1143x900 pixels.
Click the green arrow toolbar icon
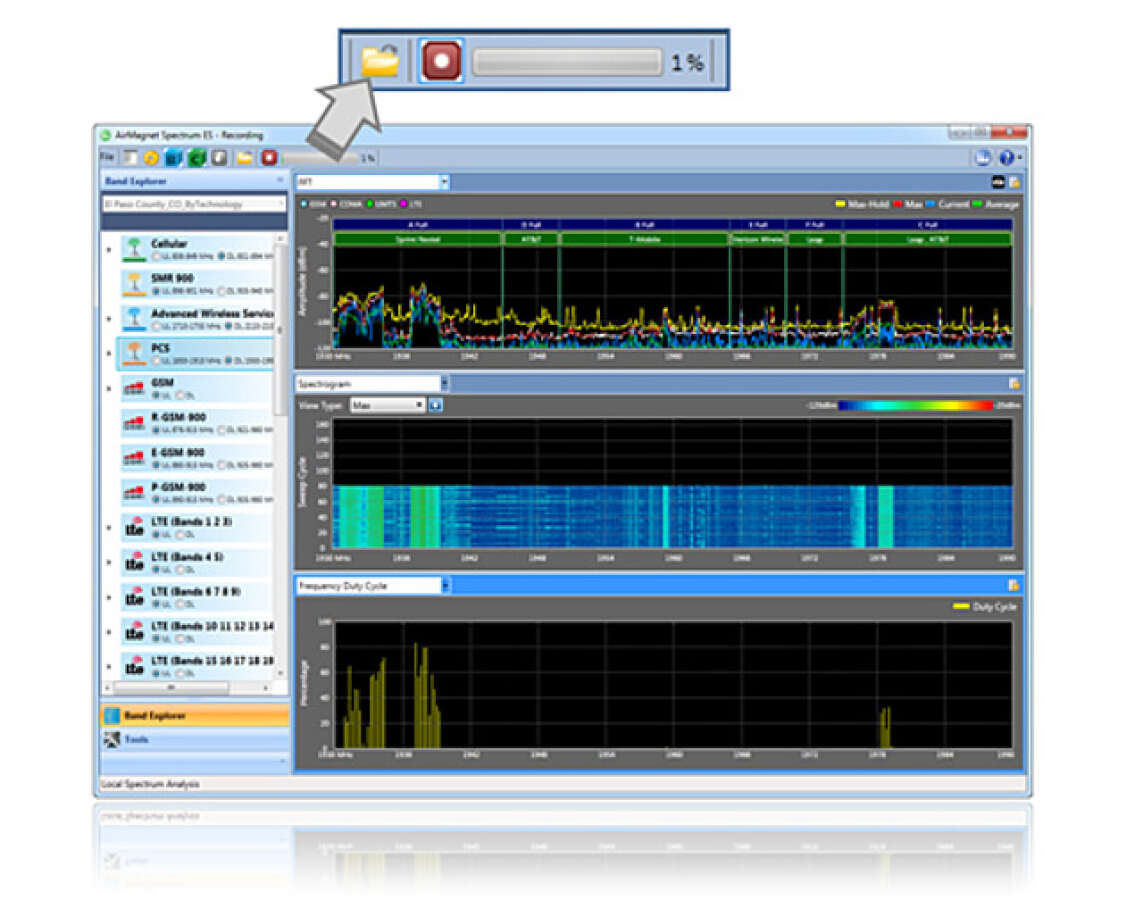(x=197, y=157)
